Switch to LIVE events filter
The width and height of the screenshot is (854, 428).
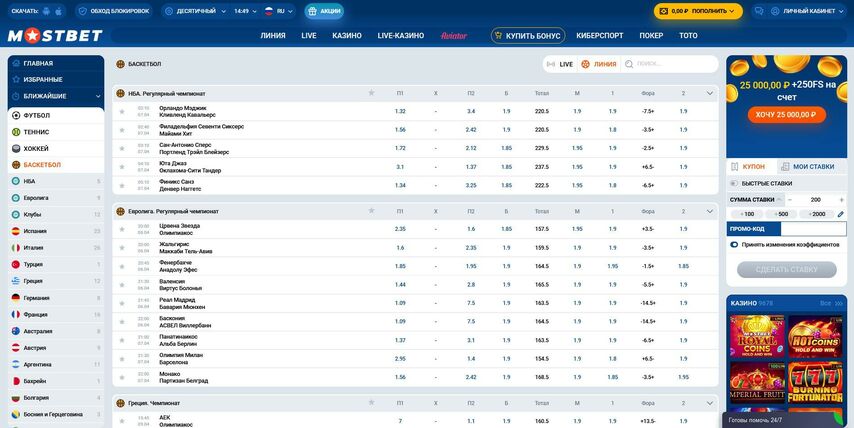[x=560, y=64]
